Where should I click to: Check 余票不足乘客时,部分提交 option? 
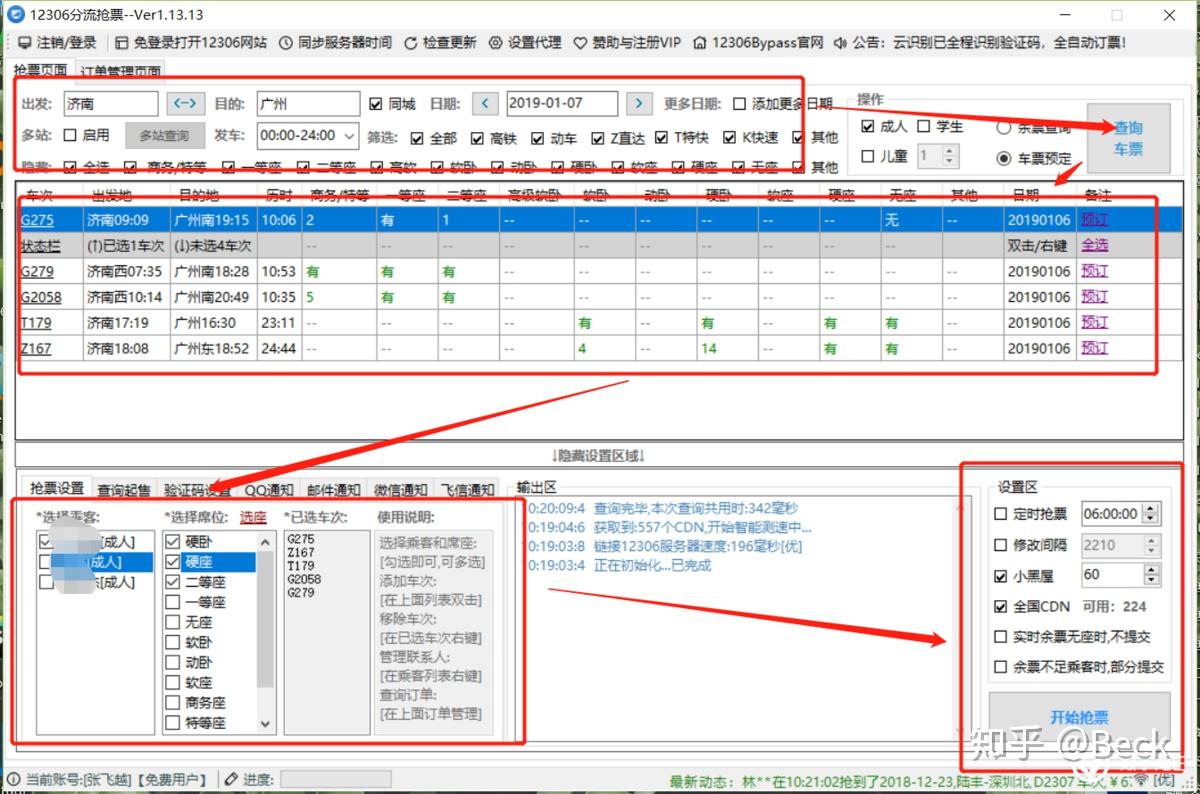pyautogui.click(x=1001, y=666)
